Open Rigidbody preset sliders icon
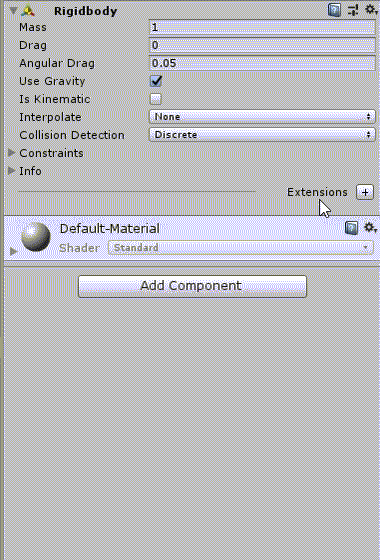 [x=353, y=10]
